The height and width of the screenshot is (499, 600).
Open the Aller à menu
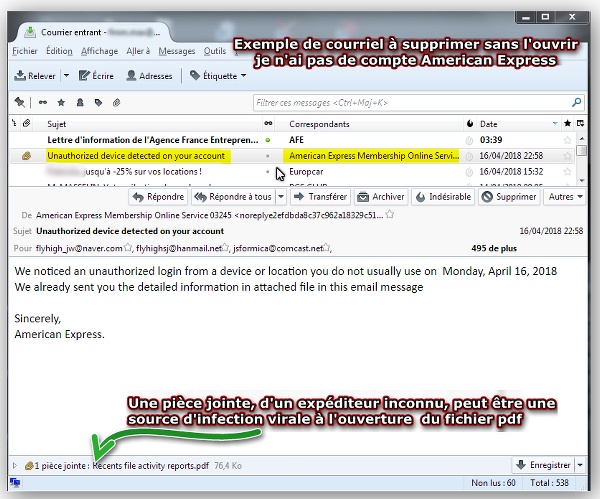click(x=138, y=51)
